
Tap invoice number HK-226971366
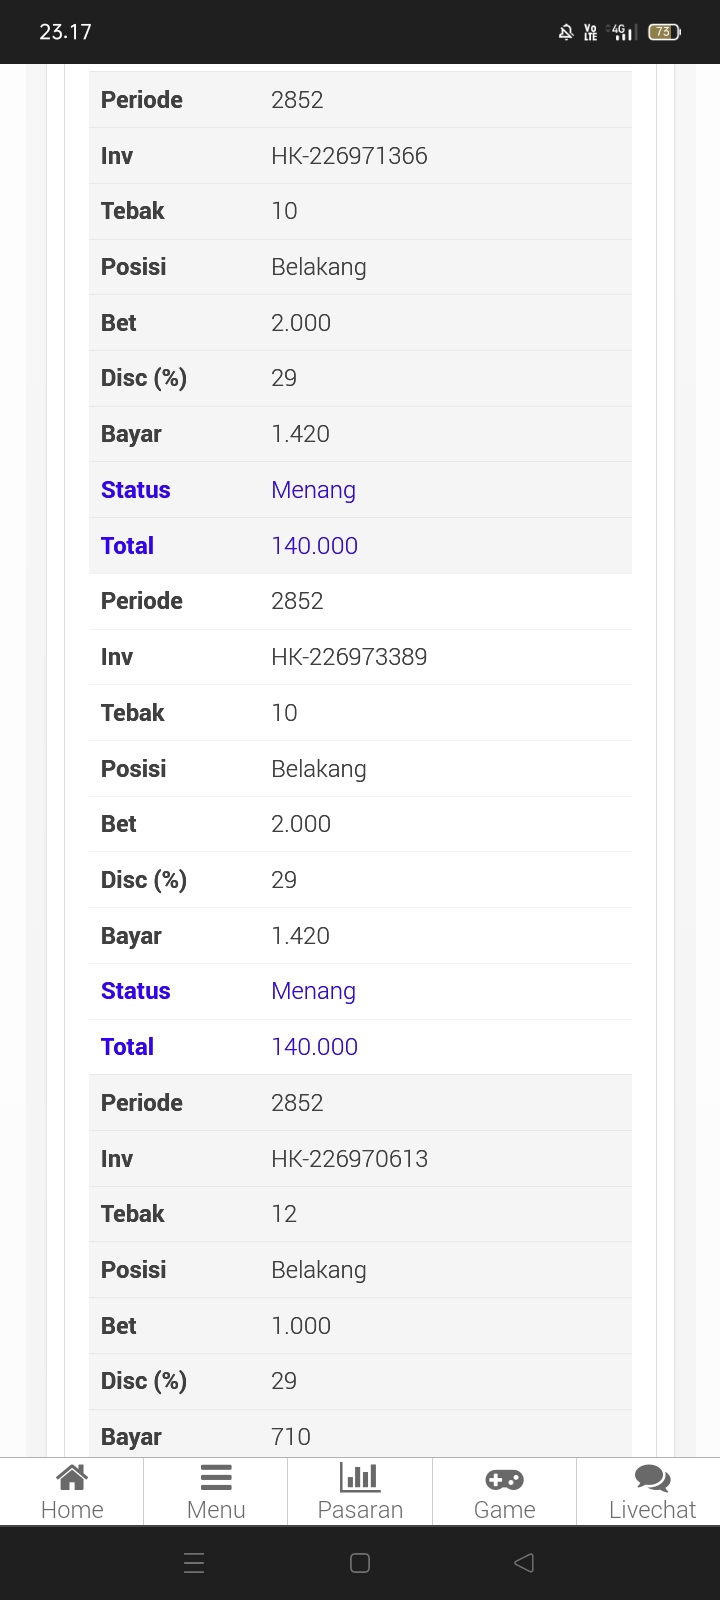(349, 156)
